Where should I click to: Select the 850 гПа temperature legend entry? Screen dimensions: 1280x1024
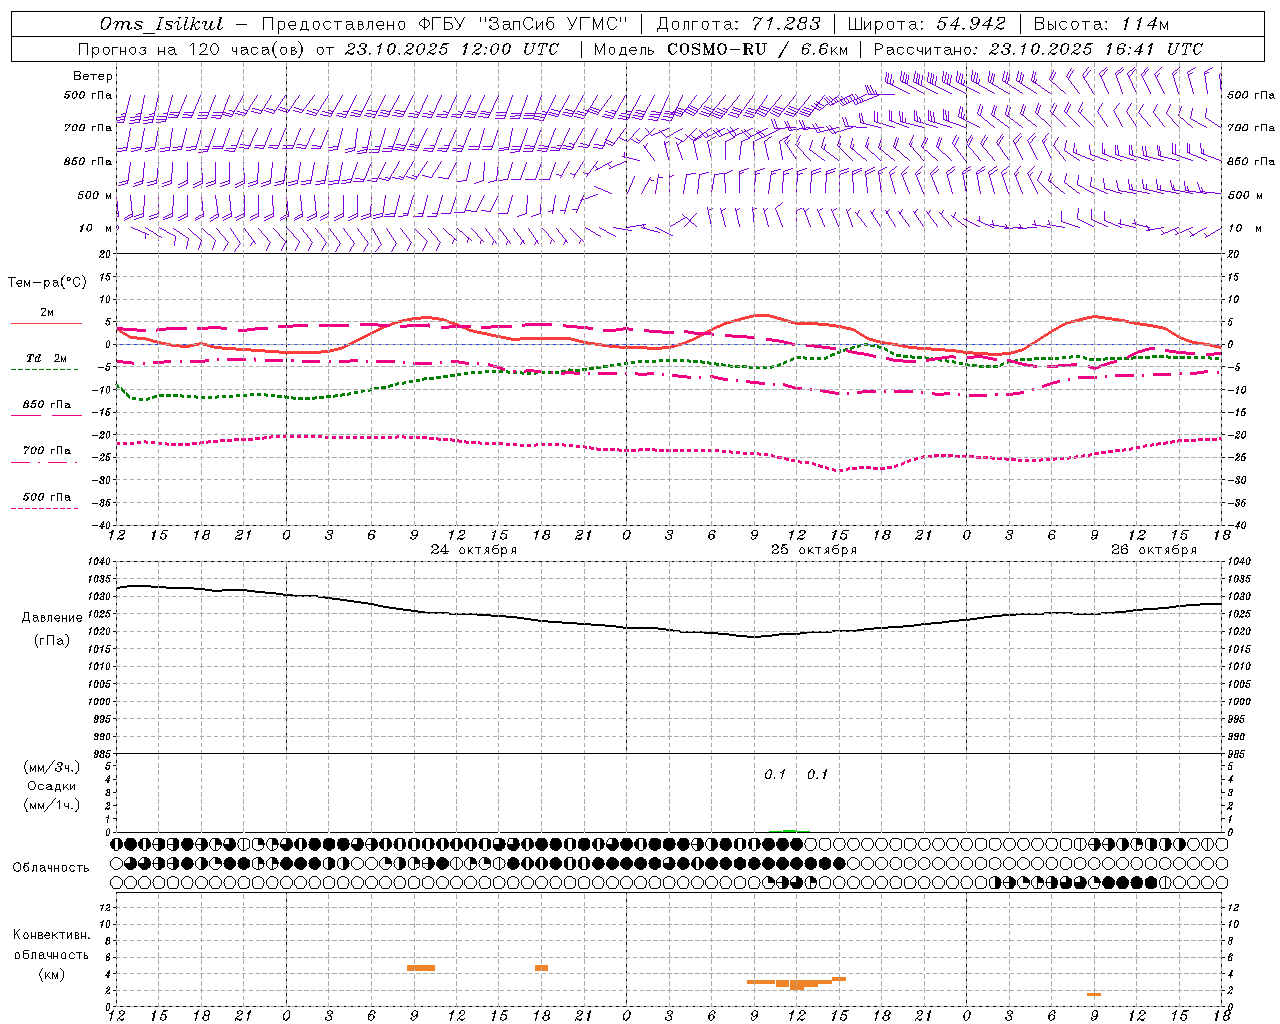point(46,405)
